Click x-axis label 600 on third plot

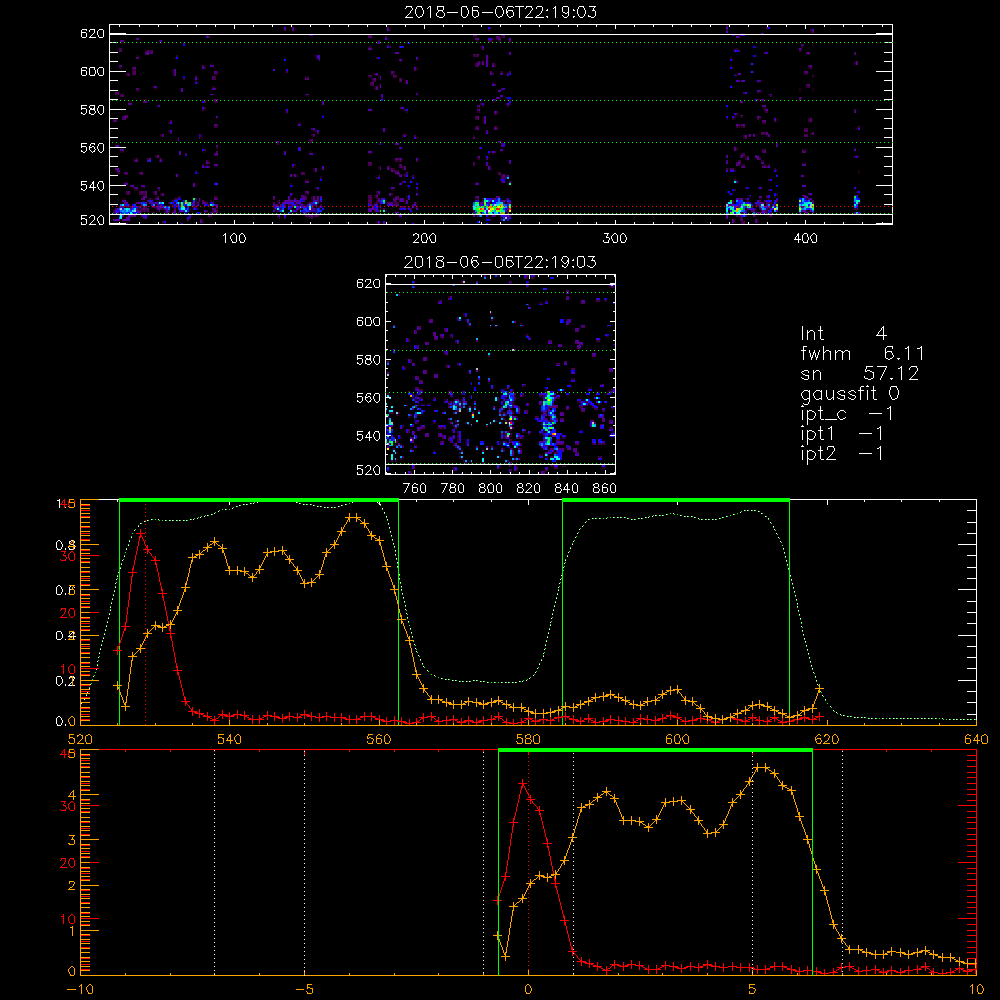[x=677, y=739]
